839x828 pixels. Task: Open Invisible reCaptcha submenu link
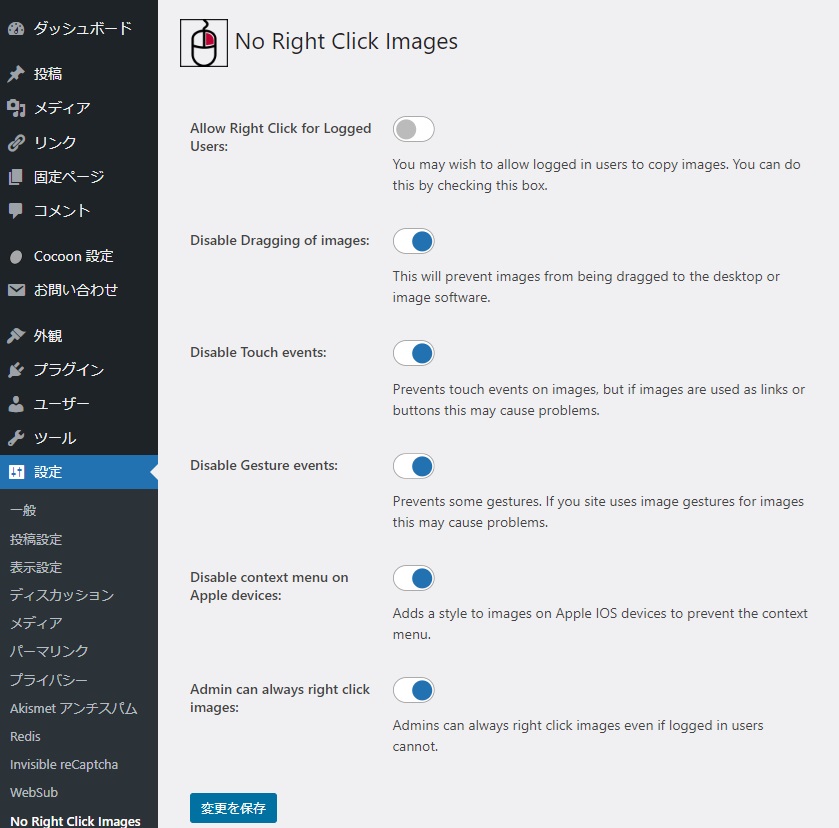(x=64, y=764)
